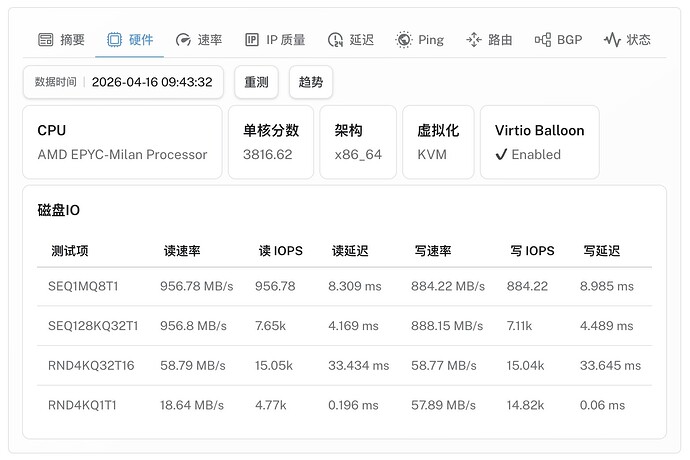
Task: Click the 18.64 MB/s read speed
Action: click(x=192, y=405)
